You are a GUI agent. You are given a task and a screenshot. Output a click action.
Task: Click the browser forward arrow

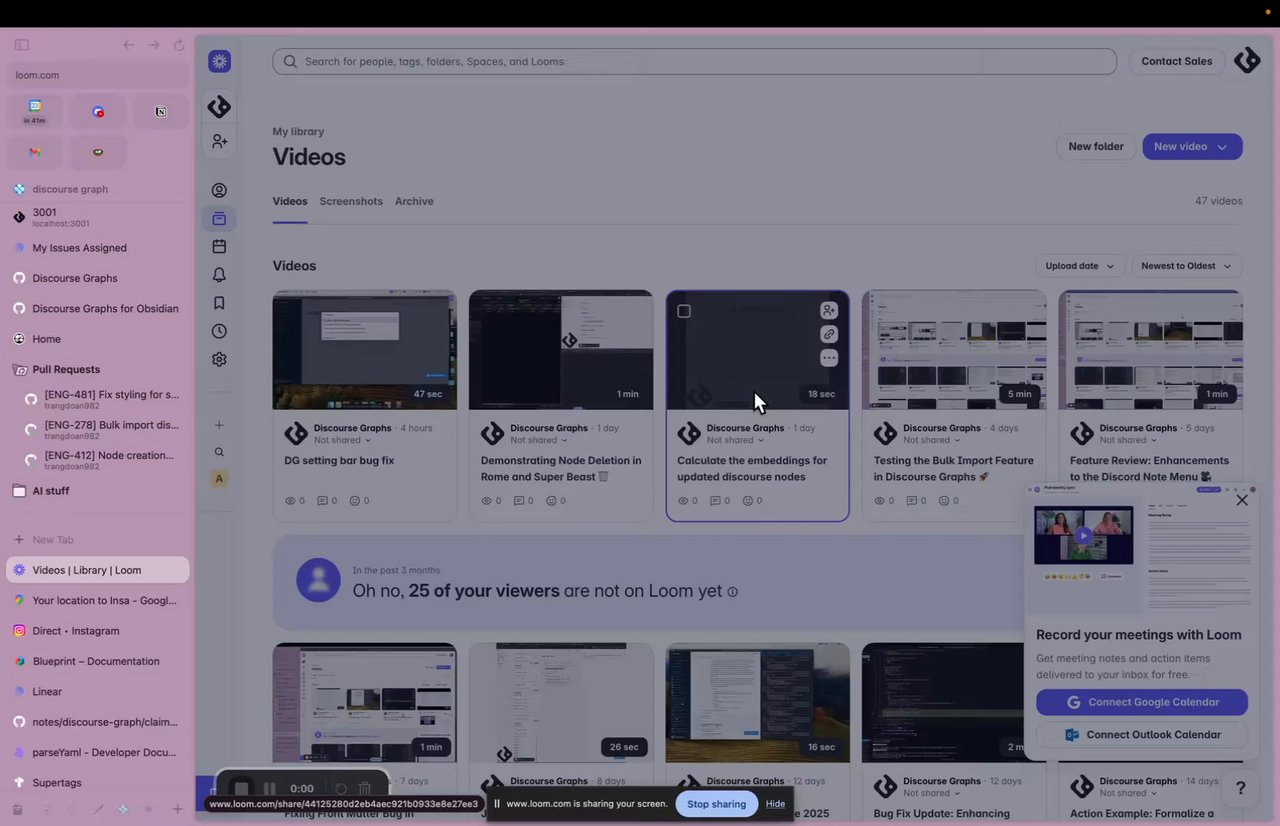154,45
